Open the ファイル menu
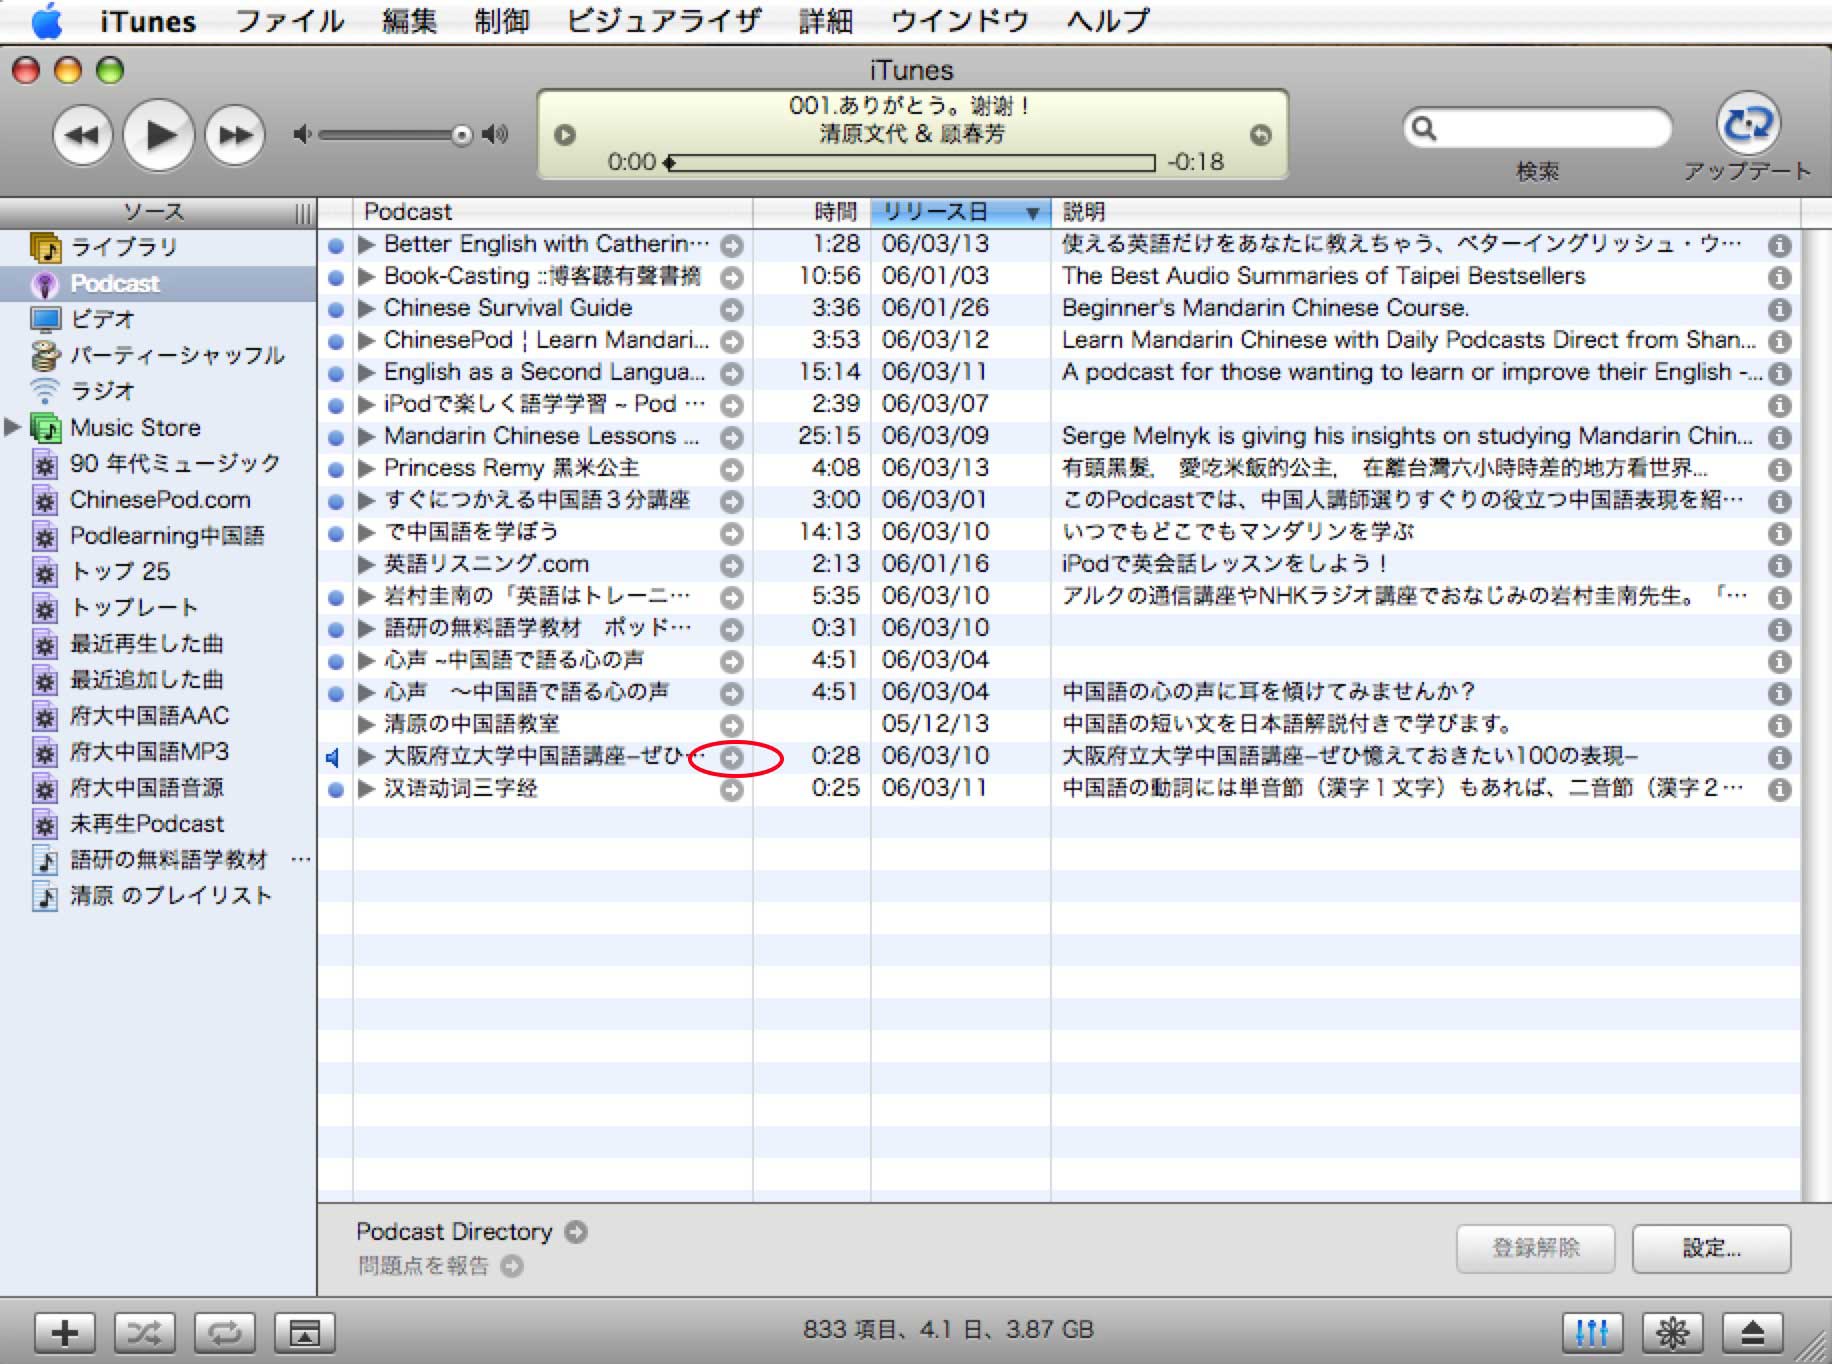Screen dimensions: 1832x1364 (289, 20)
